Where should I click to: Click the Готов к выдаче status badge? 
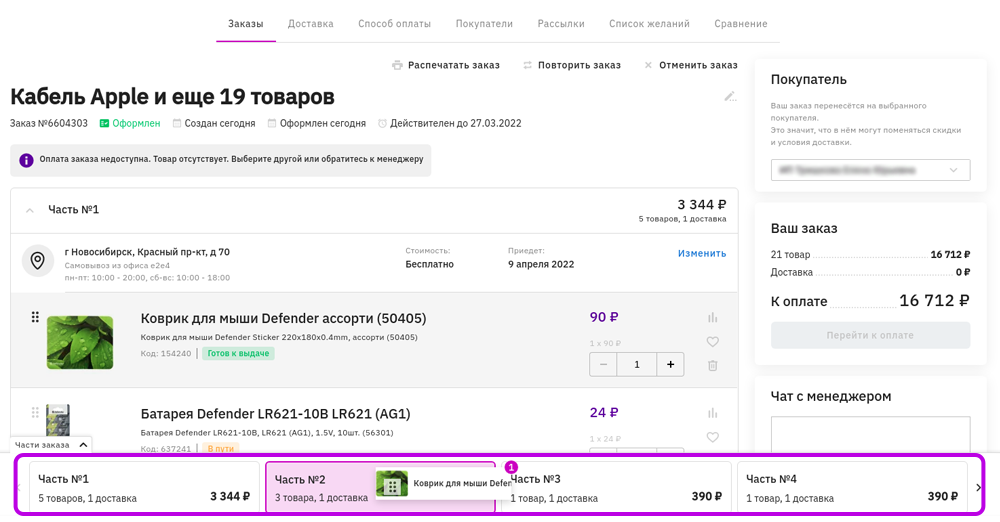[x=238, y=354]
